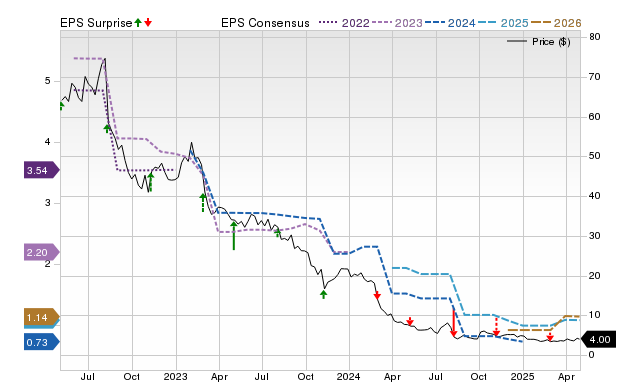Click the black 4.00 price tag
Screen dimensions: 640x382
598,340
